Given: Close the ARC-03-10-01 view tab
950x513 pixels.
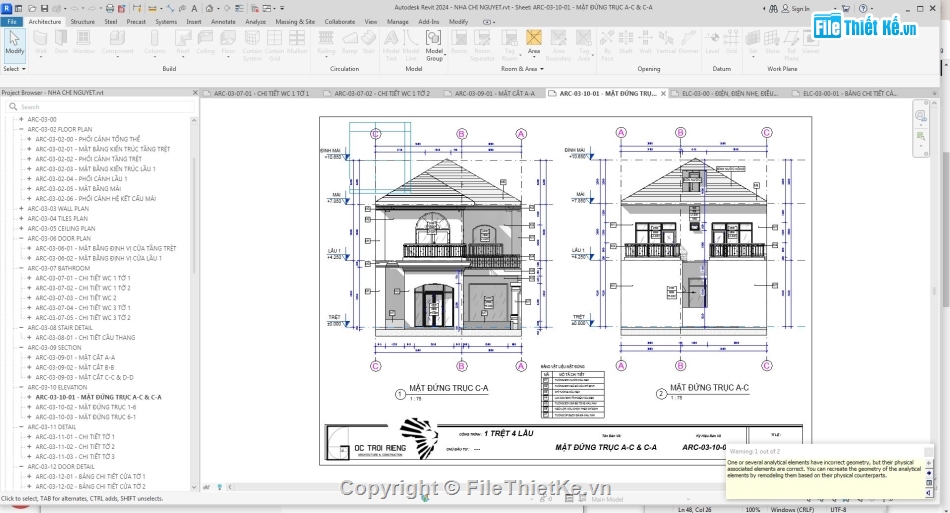Looking at the screenshot, I should (663, 93).
